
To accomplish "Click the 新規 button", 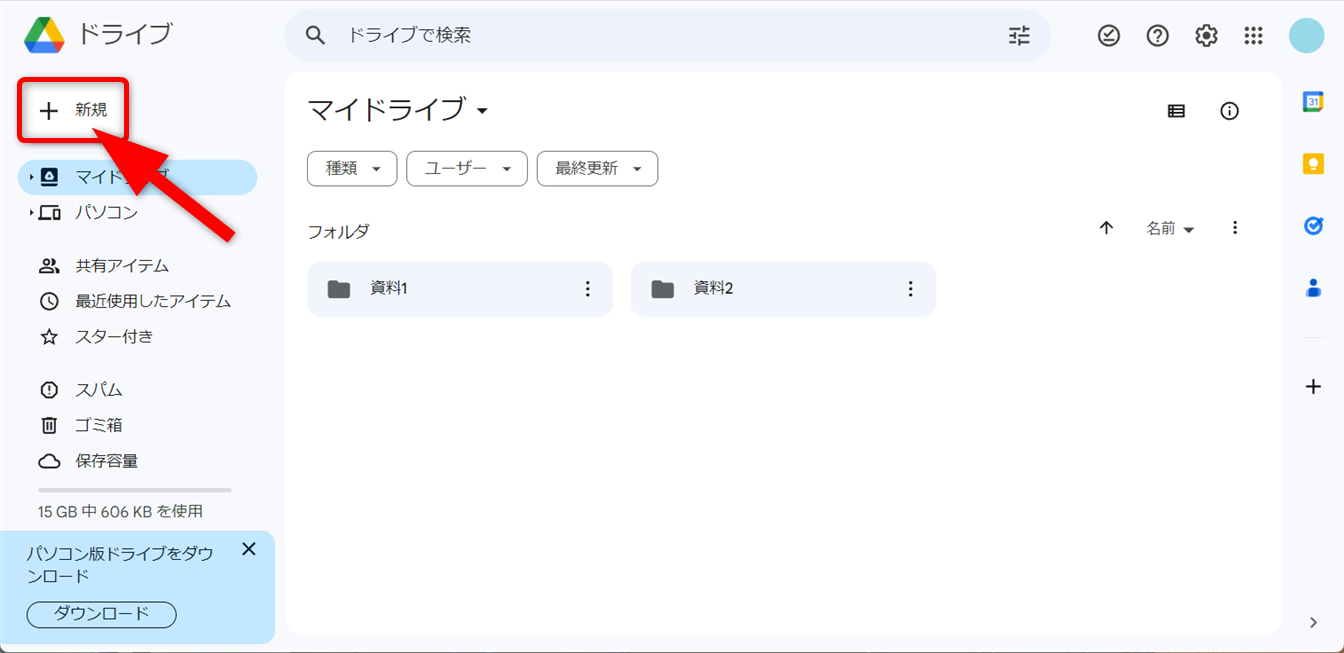I will pos(74,110).
